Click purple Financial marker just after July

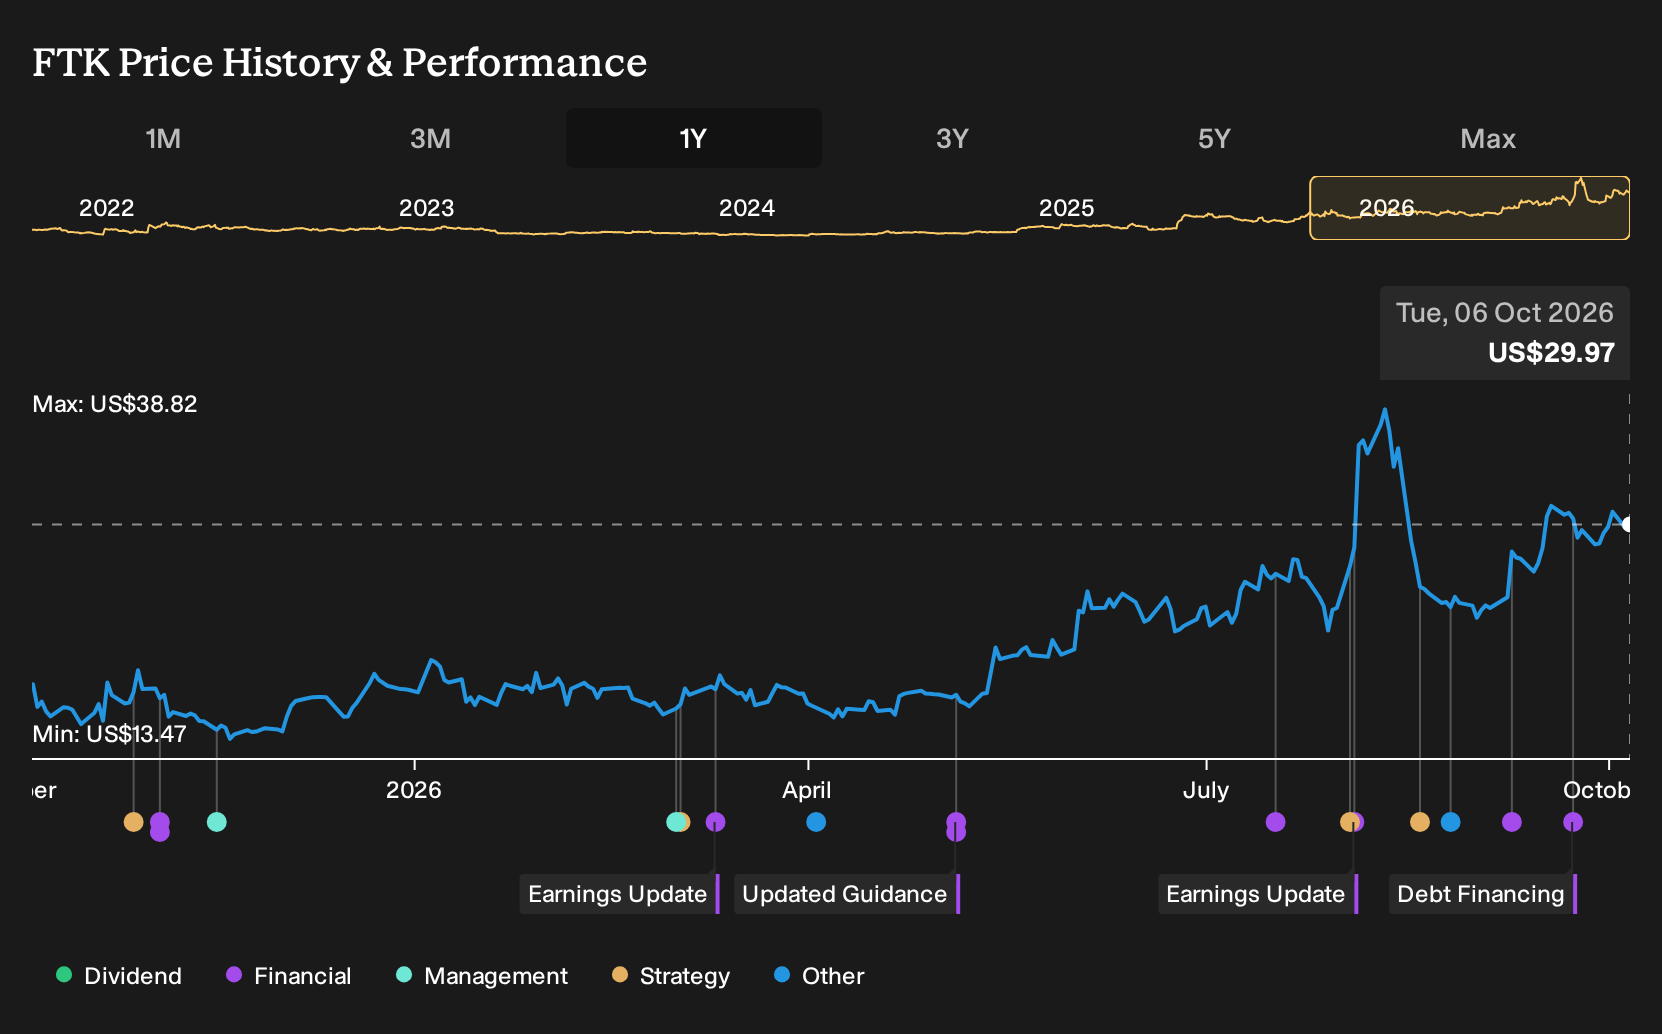(x=1275, y=822)
